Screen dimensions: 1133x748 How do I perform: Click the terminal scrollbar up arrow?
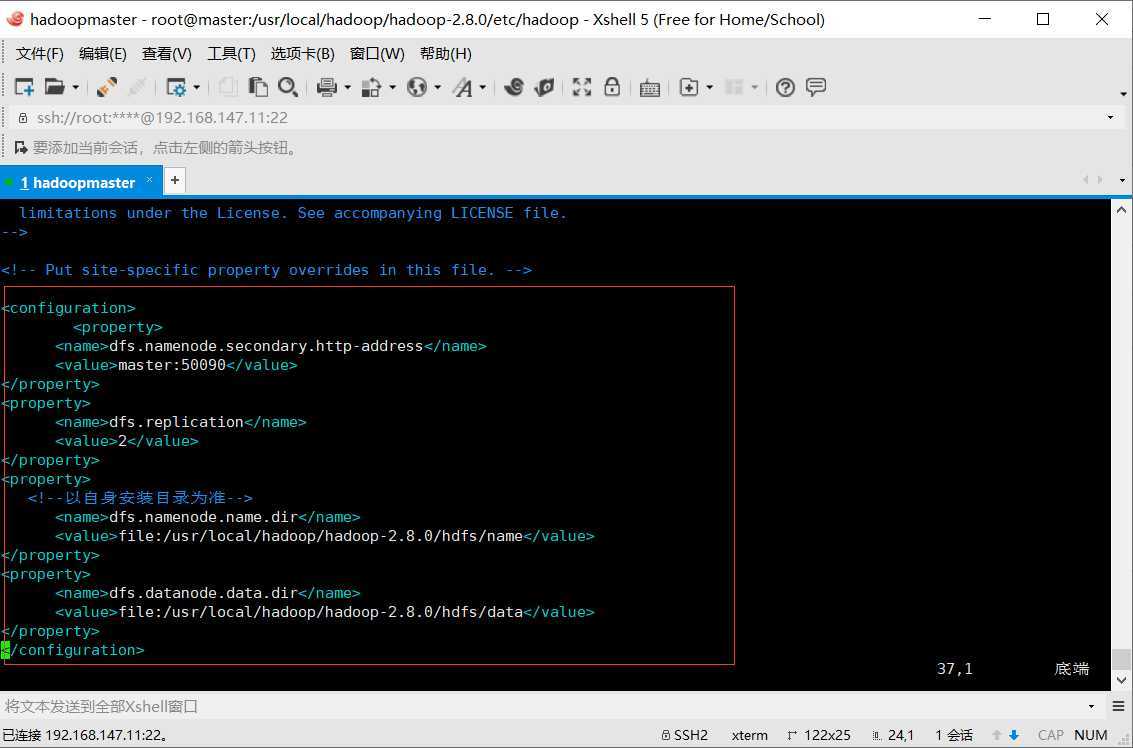click(1121, 210)
